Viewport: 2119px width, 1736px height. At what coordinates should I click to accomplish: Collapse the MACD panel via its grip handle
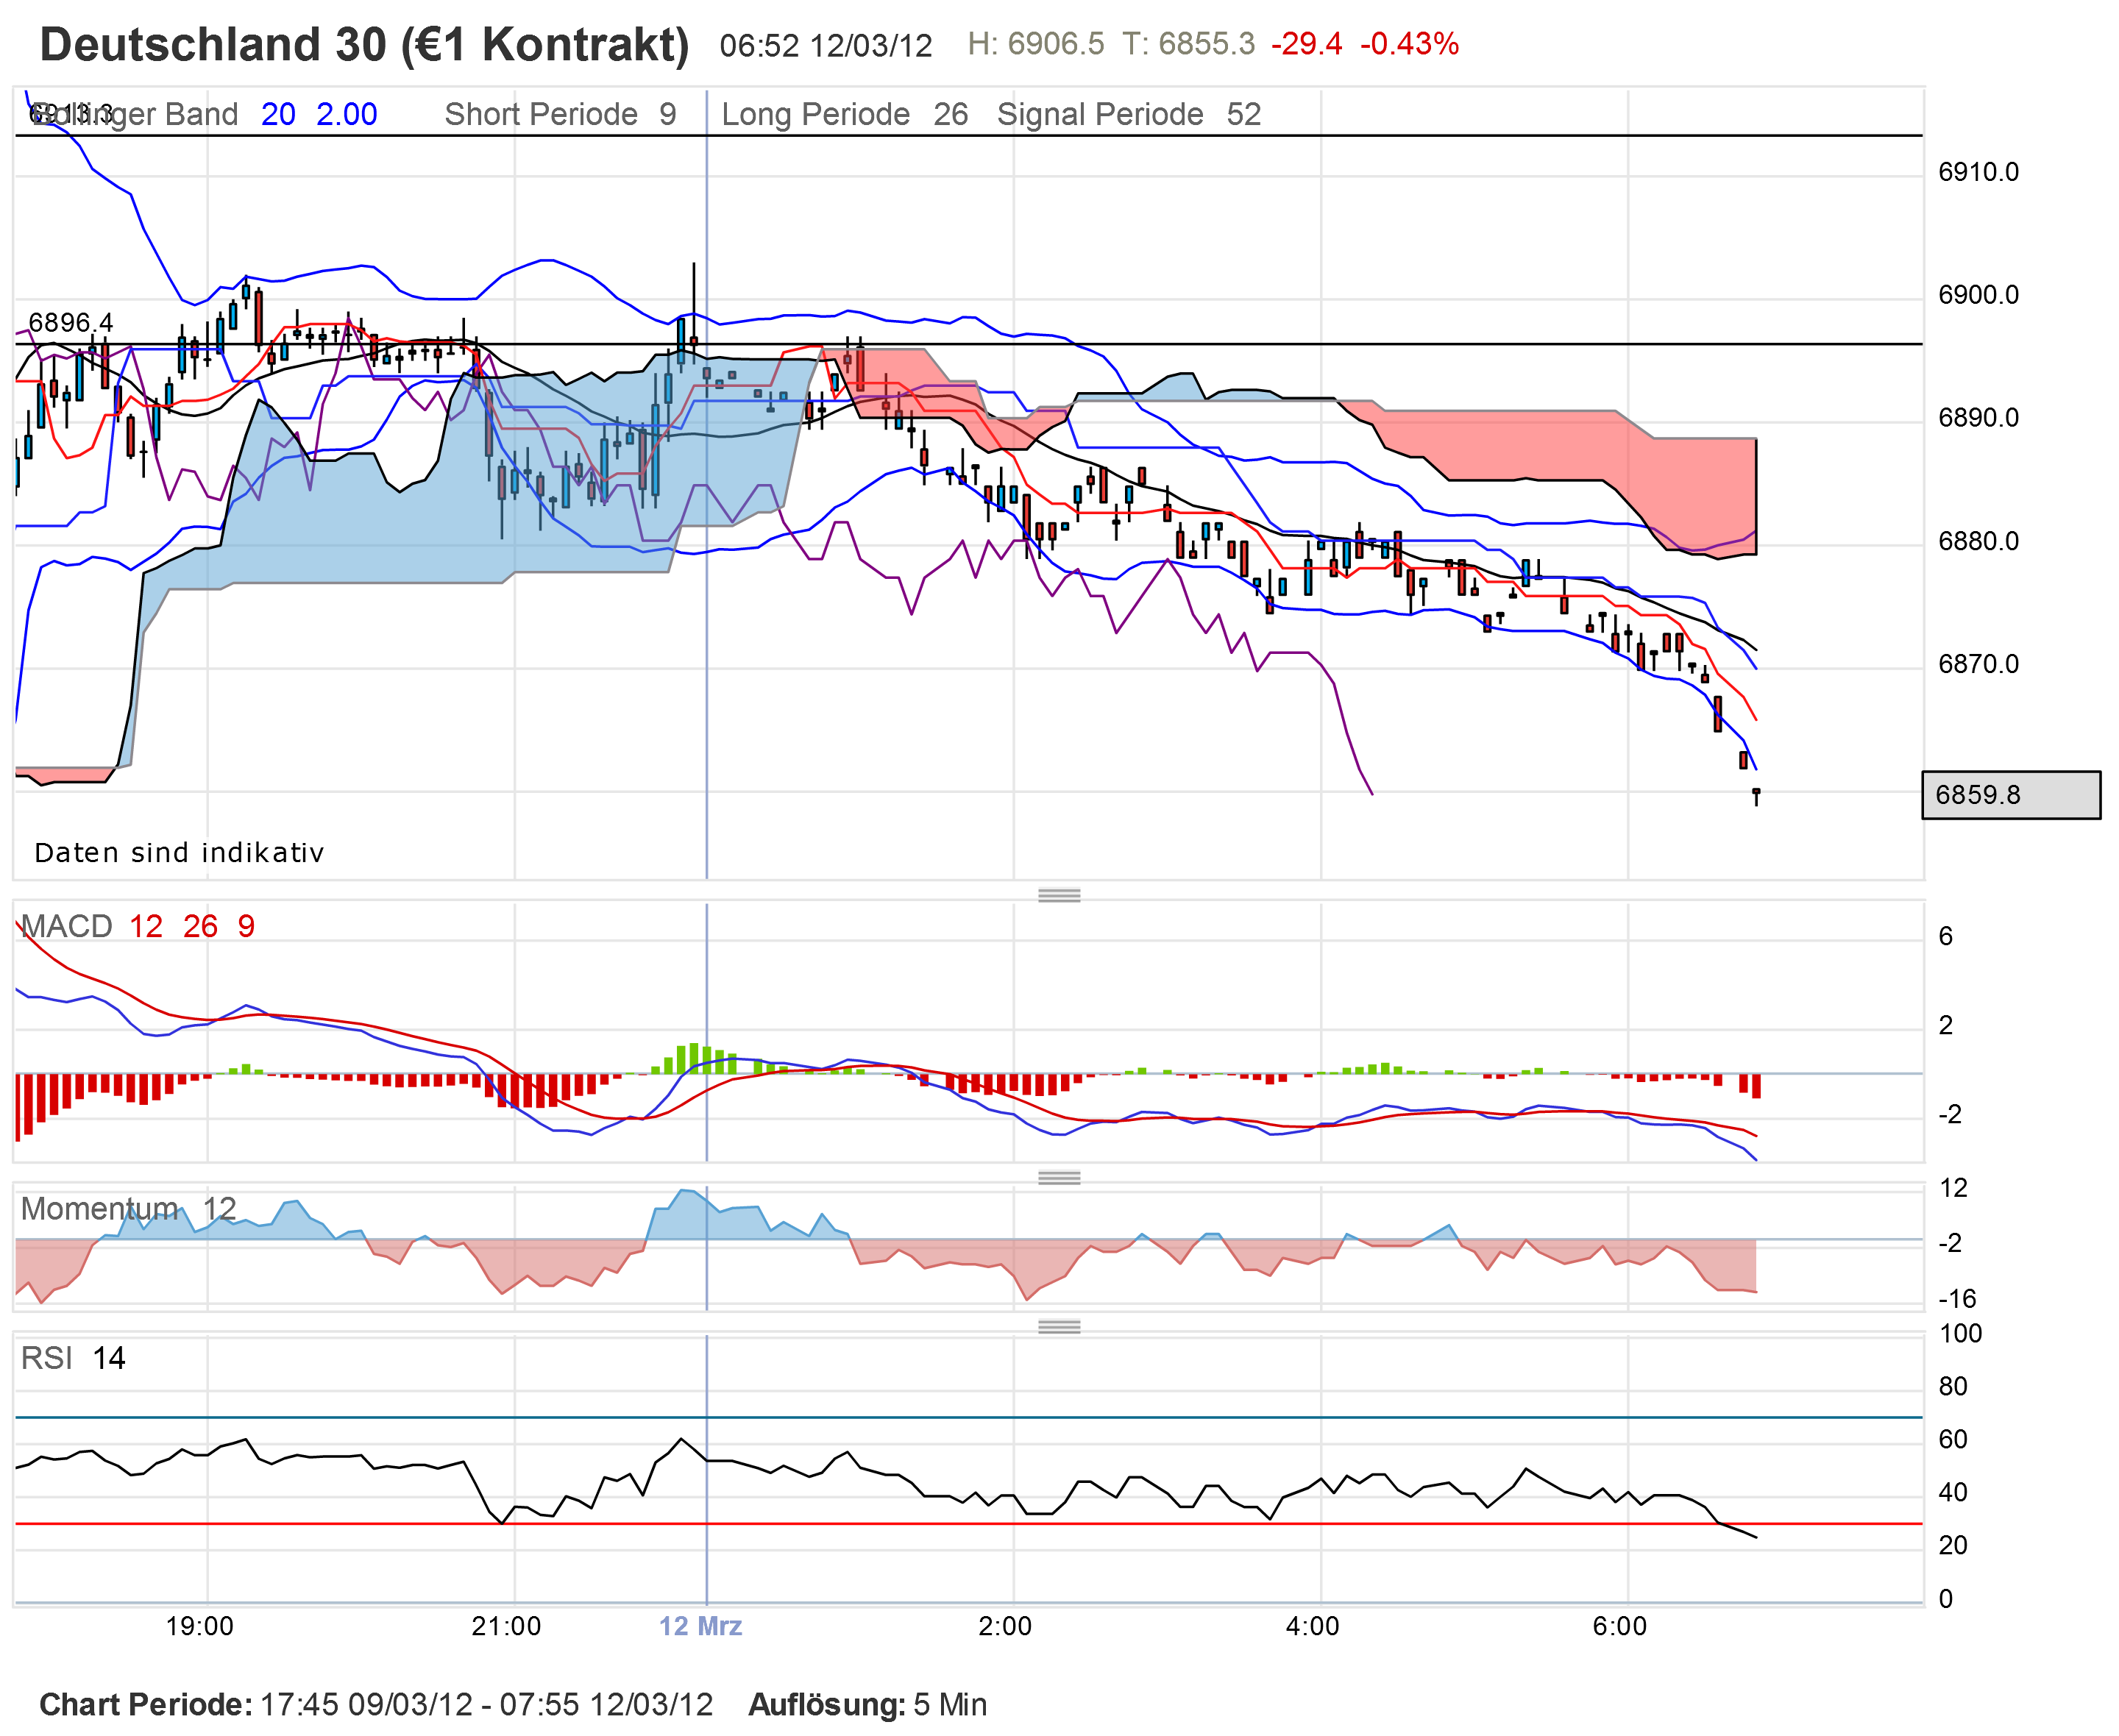[x=1062, y=896]
